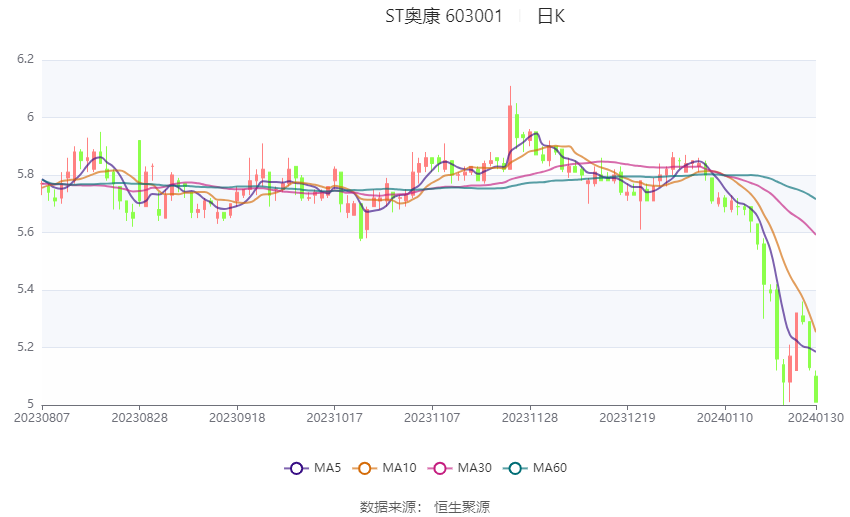
Task: Click y-axis value 5.6
Action: [25, 232]
